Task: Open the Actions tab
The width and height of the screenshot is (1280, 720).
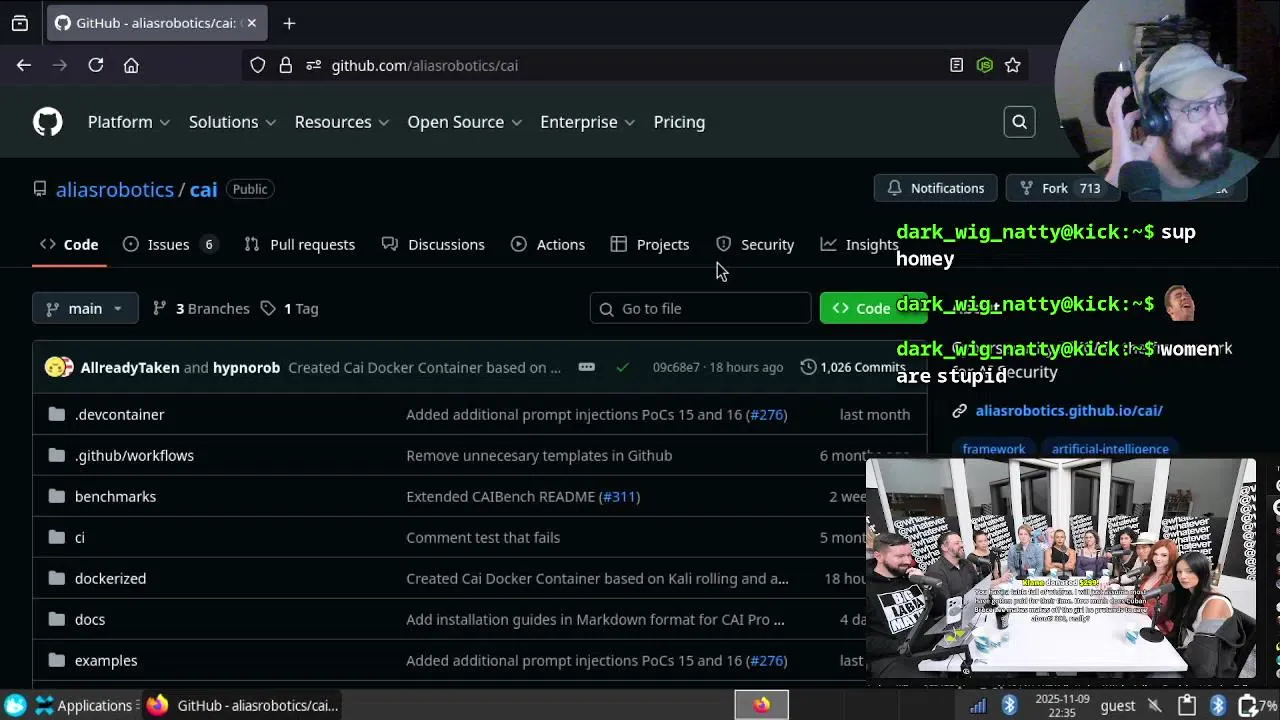Action: click(548, 244)
